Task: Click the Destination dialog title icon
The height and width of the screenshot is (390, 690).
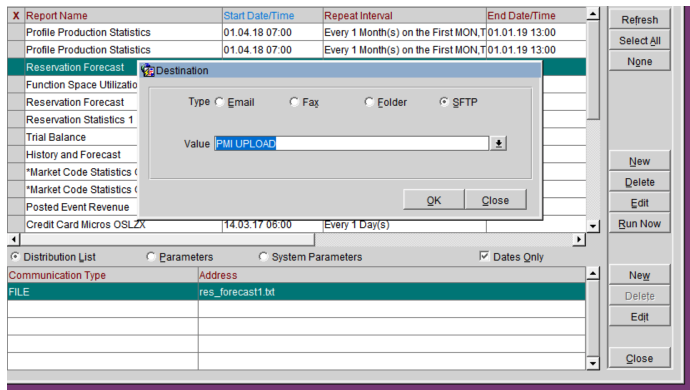Action: [148, 70]
